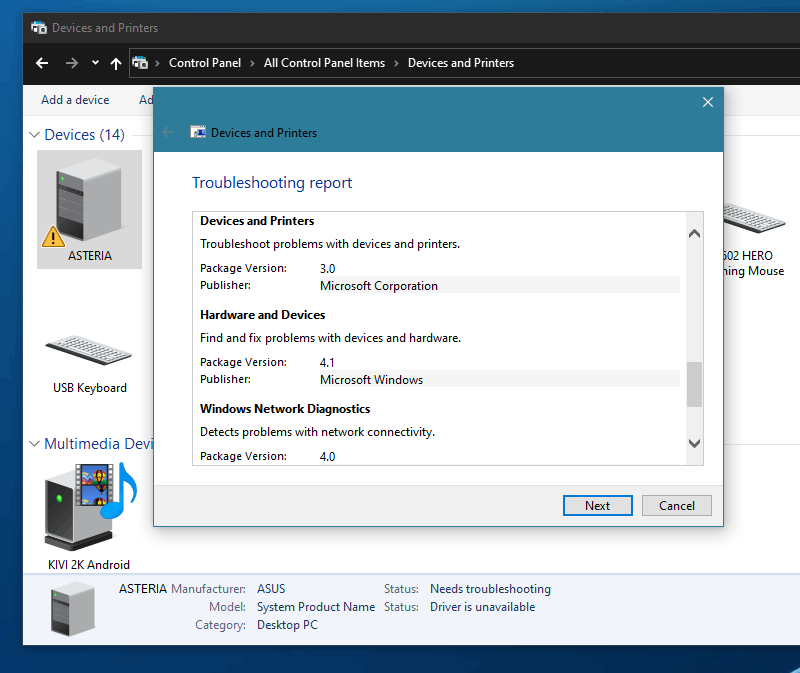Select the HERO gaming mouse device
800x673 pixels.
click(753, 240)
